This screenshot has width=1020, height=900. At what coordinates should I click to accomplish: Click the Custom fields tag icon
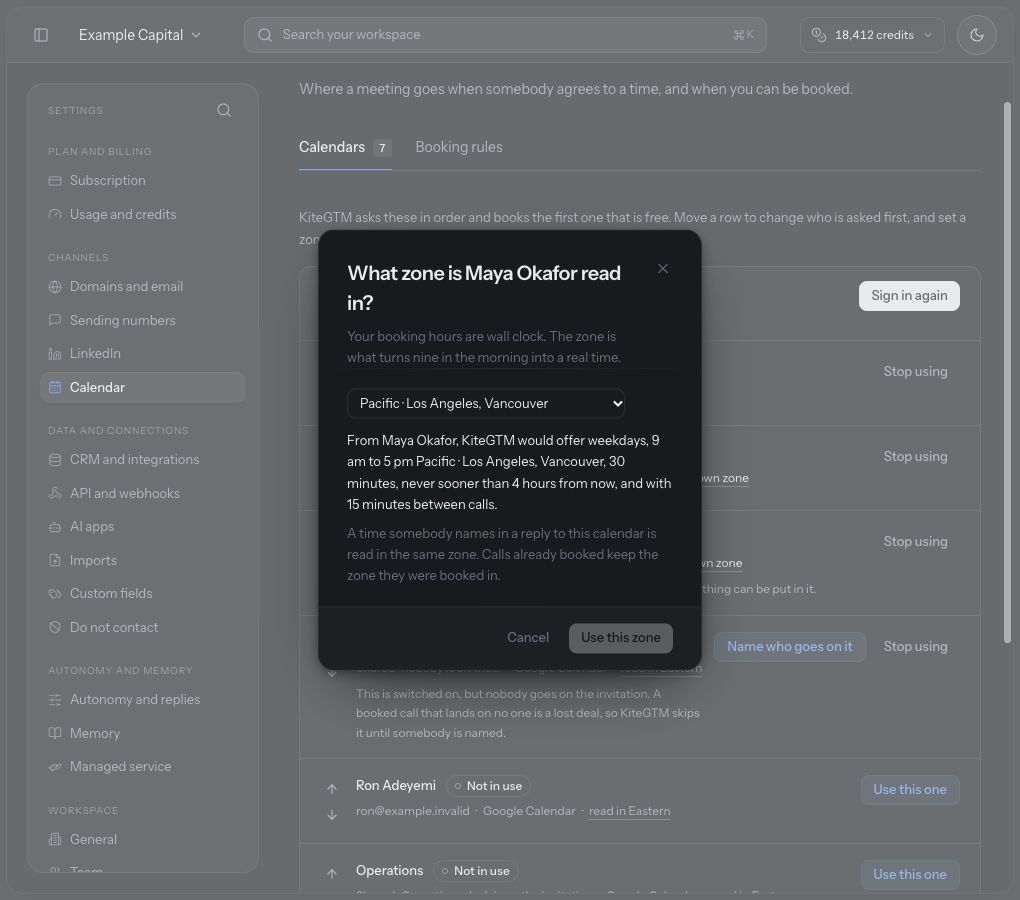pyautogui.click(x=55, y=594)
